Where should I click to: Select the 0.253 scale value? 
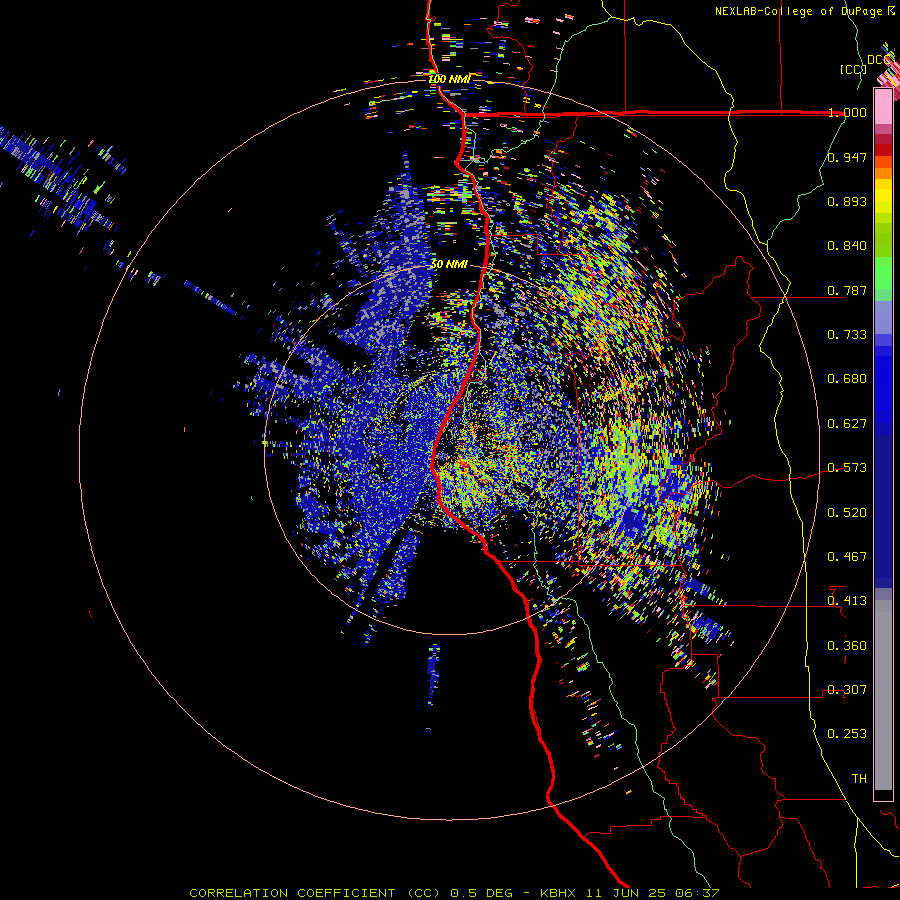847,734
